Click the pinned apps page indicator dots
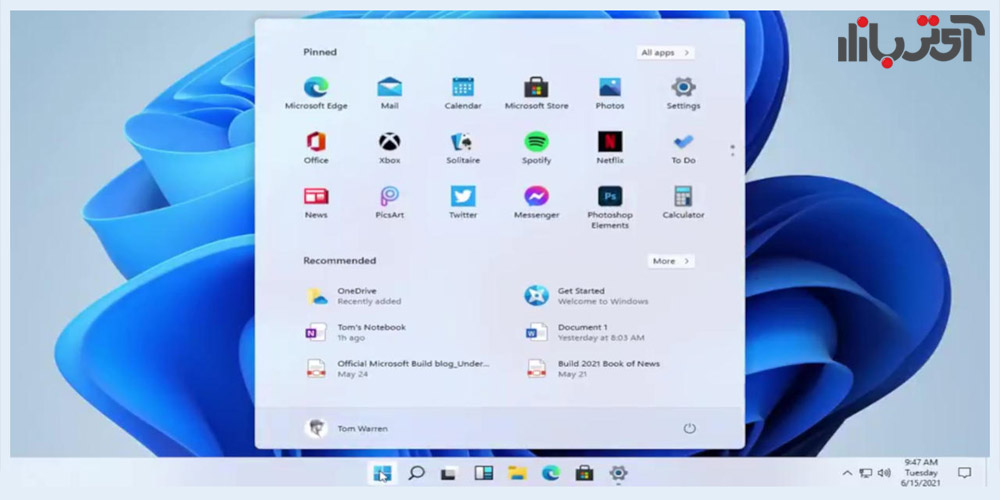1000x500 pixels. click(x=732, y=151)
